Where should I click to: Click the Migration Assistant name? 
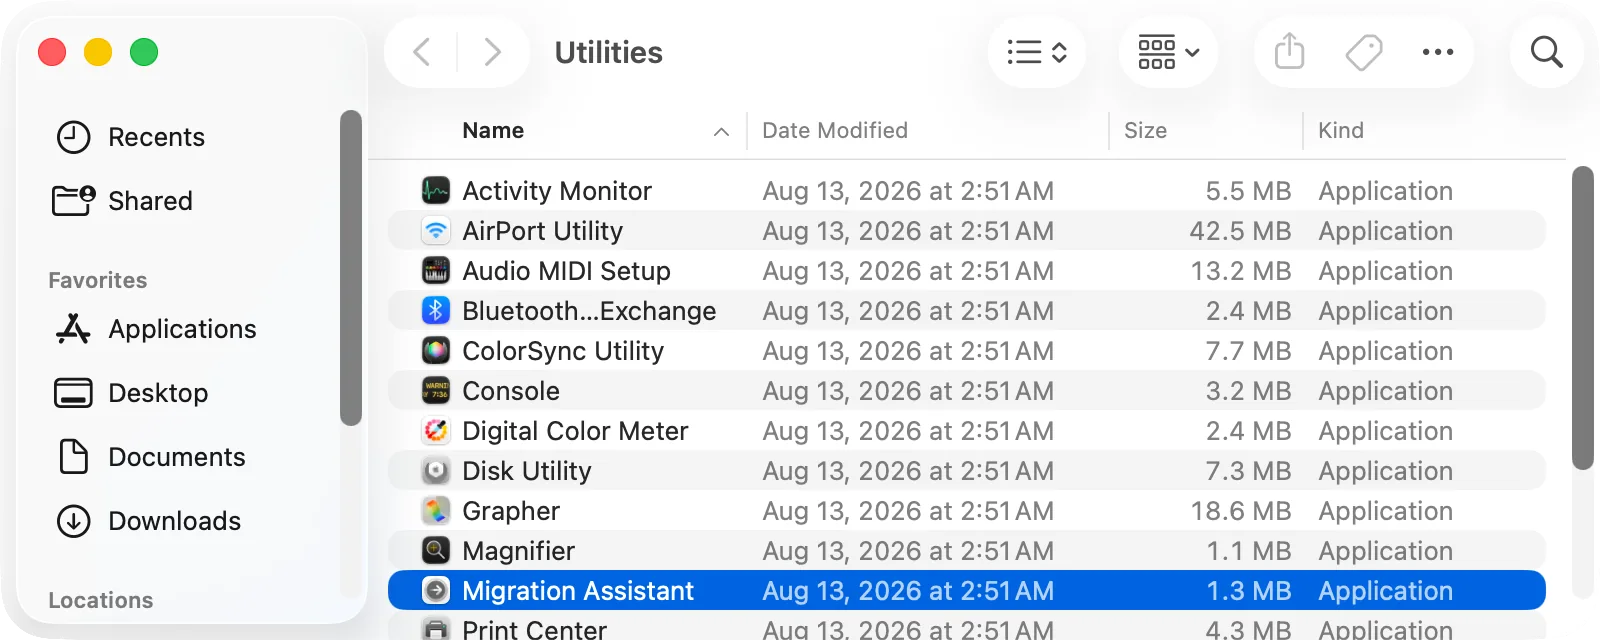click(578, 591)
